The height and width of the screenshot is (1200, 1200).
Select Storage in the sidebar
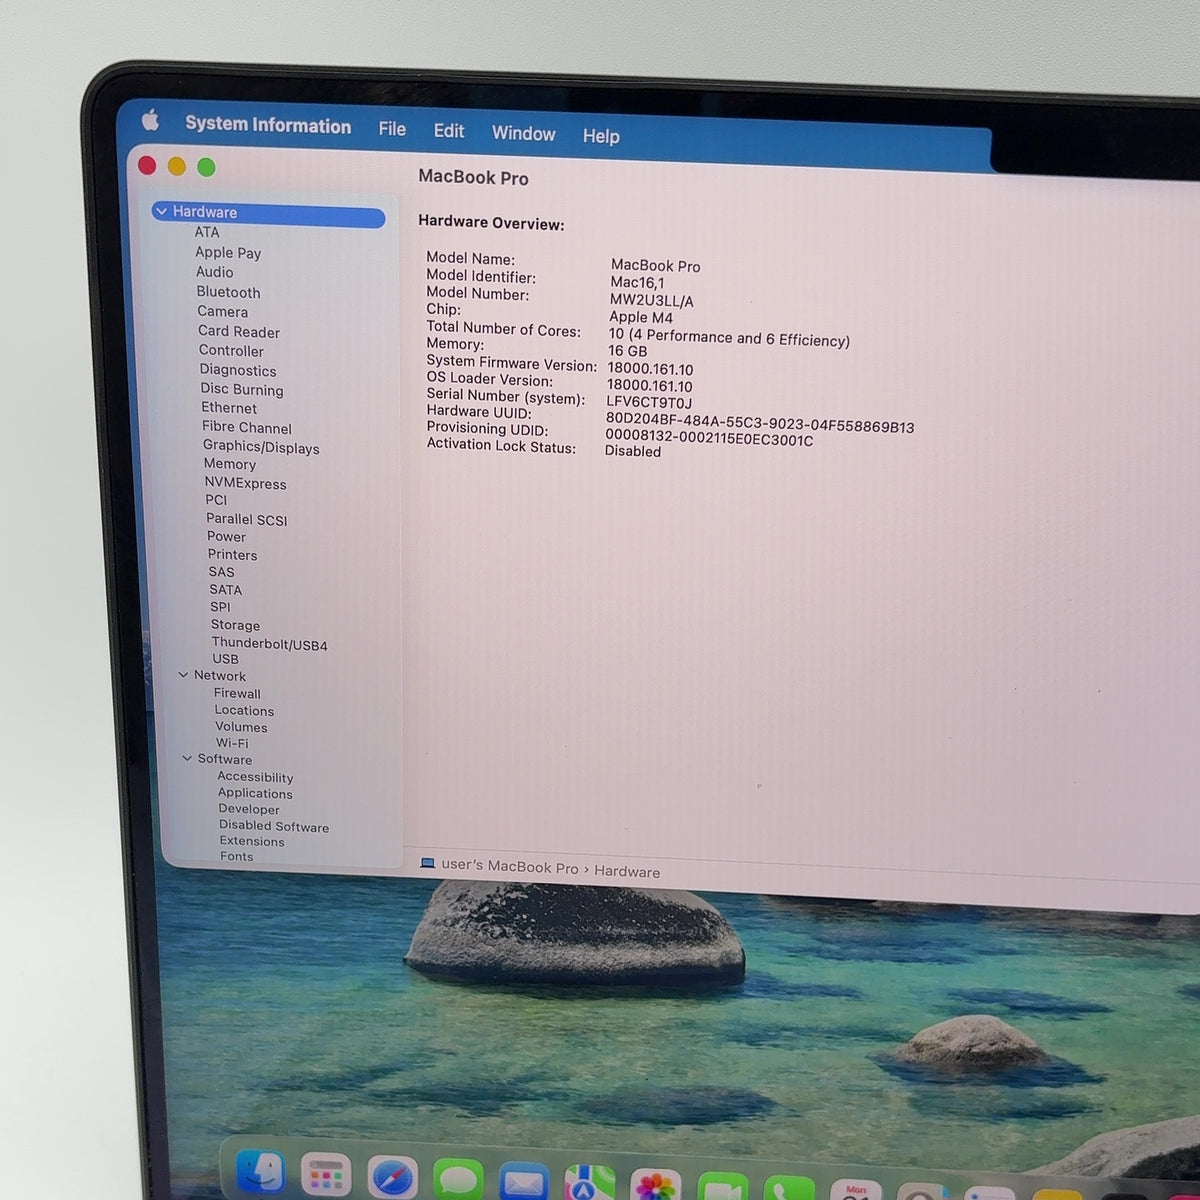click(236, 625)
